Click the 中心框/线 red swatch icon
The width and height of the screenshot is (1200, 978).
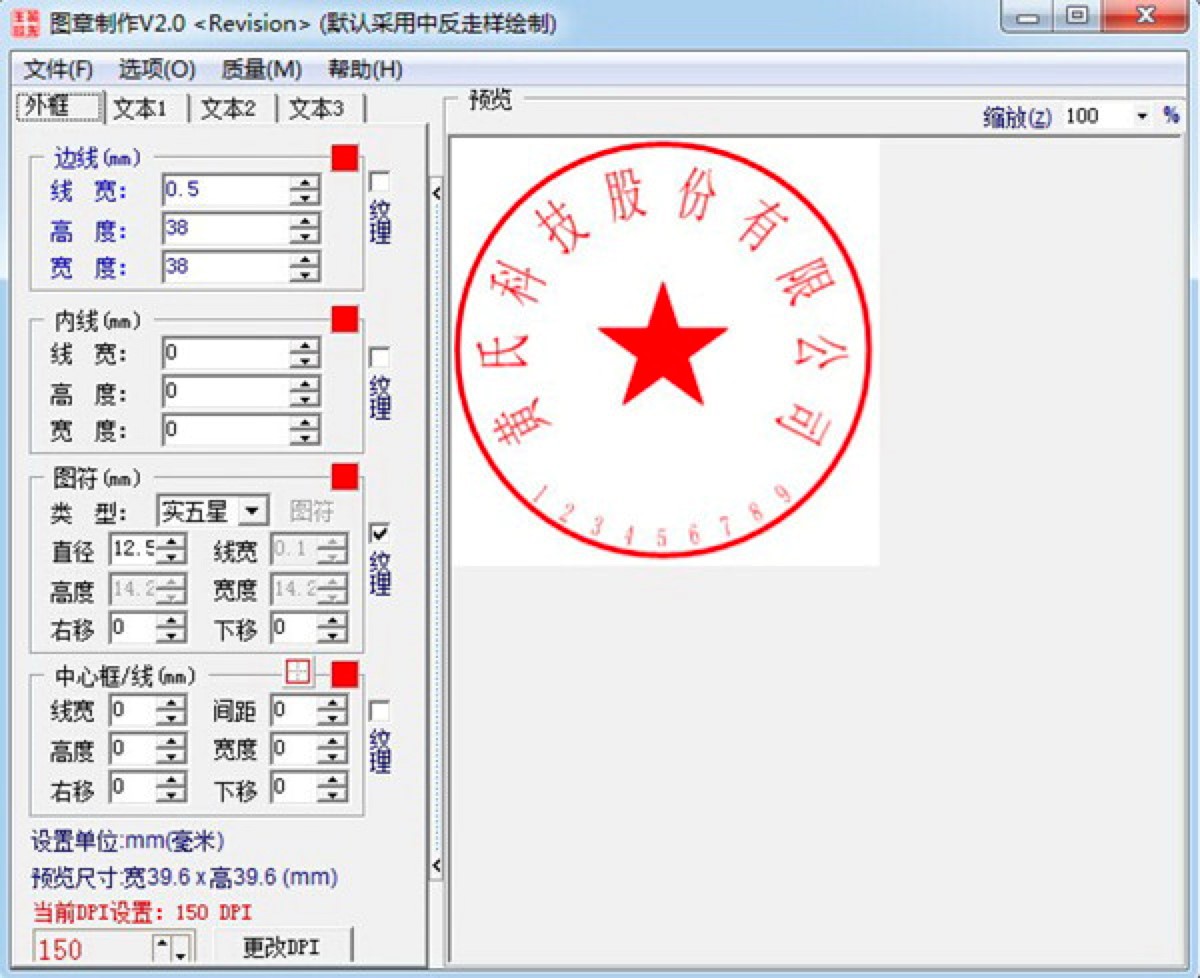[x=343, y=674]
